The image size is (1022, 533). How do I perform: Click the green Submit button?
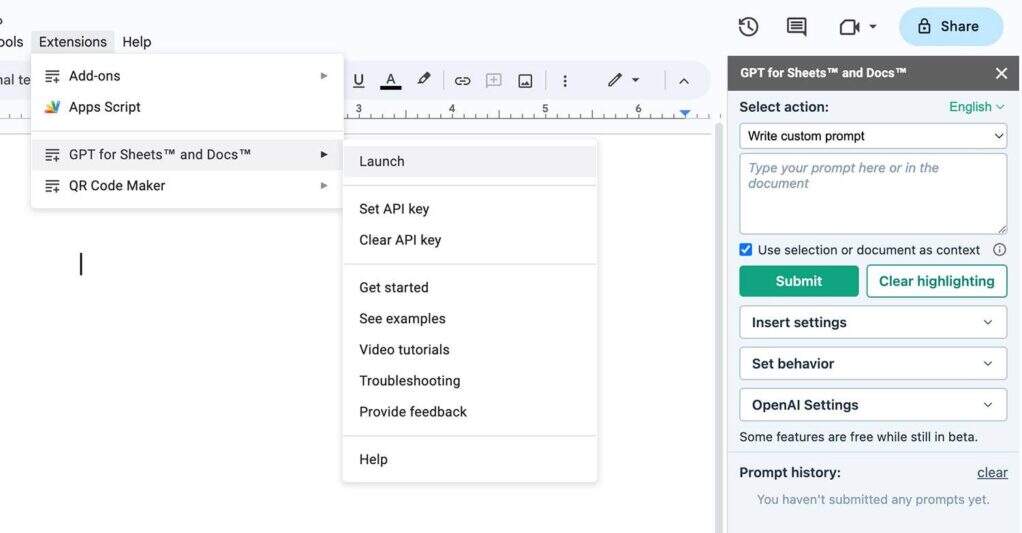(x=798, y=281)
